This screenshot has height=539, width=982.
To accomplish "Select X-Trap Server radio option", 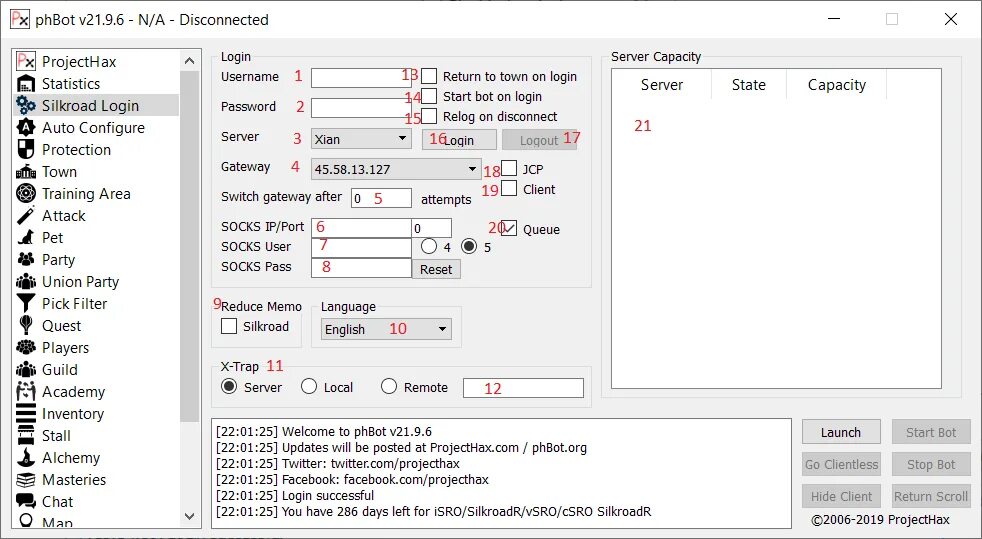I will tap(229, 386).
